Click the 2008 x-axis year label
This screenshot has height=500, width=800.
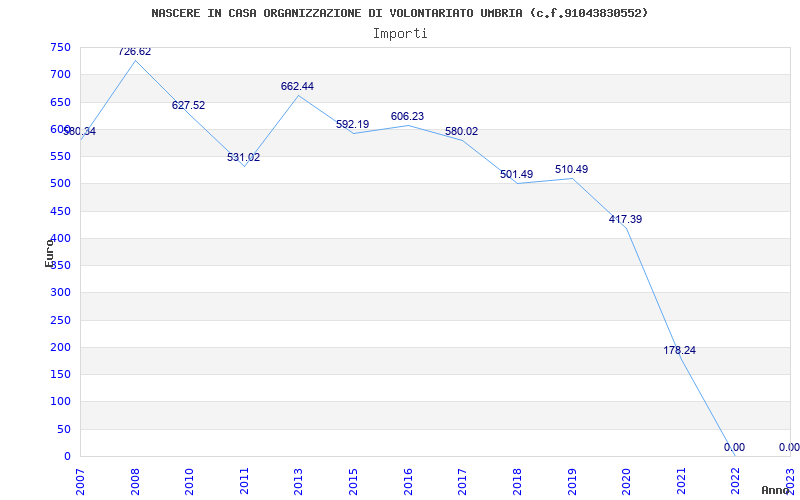click(135, 482)
